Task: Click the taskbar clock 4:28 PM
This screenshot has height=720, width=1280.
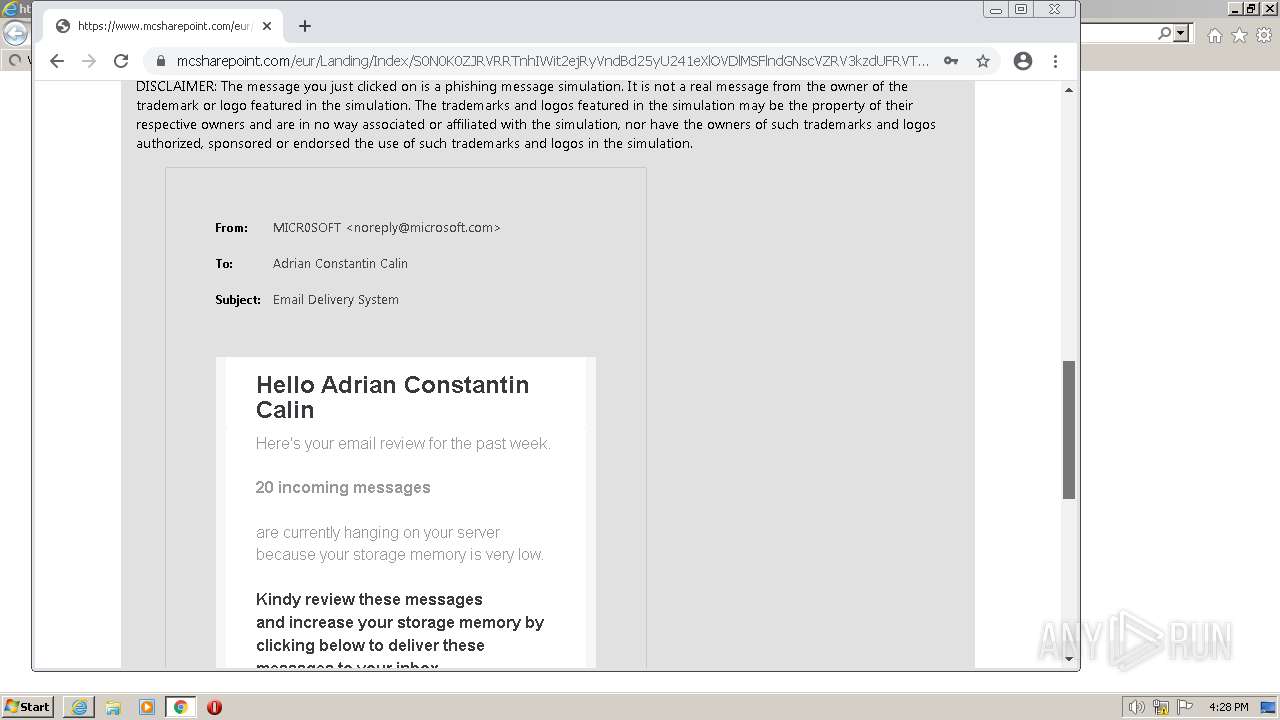Action: click(1228, 707)
